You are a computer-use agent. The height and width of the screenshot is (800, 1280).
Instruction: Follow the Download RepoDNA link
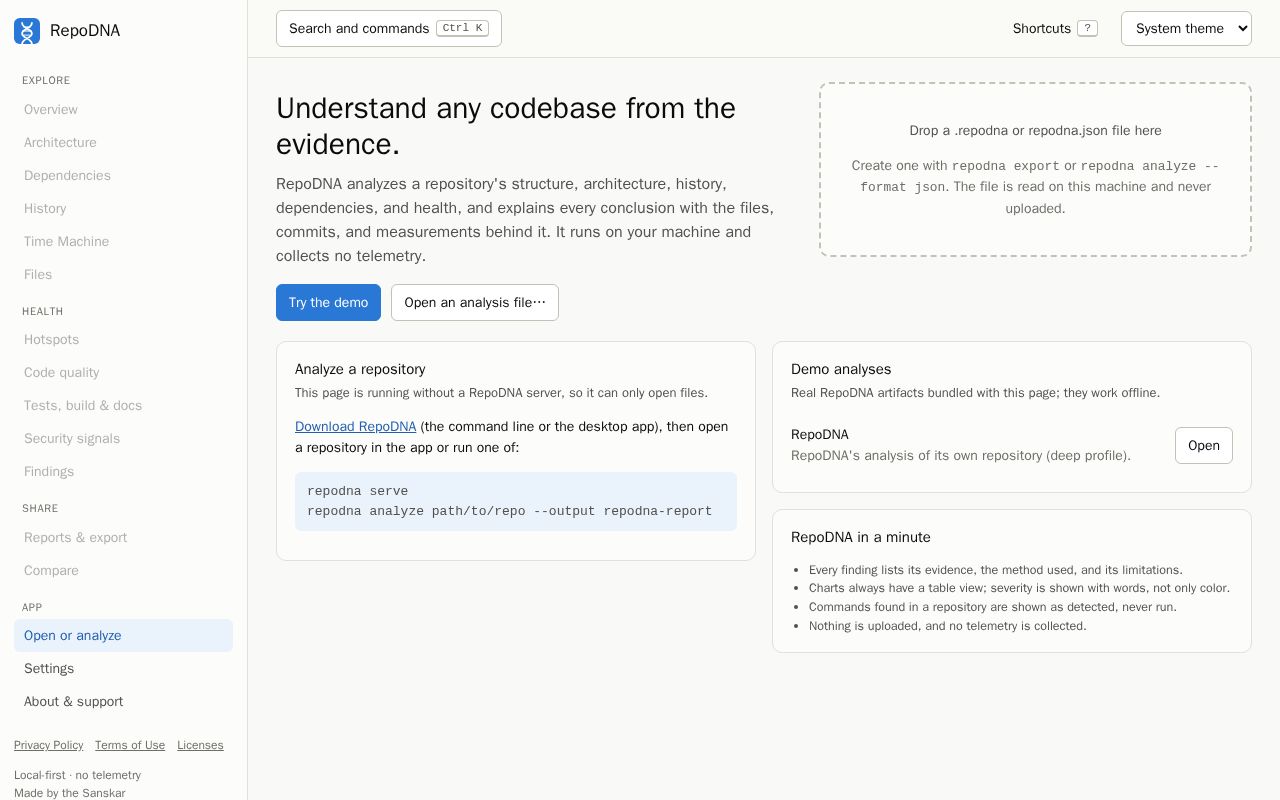point(355,426)
